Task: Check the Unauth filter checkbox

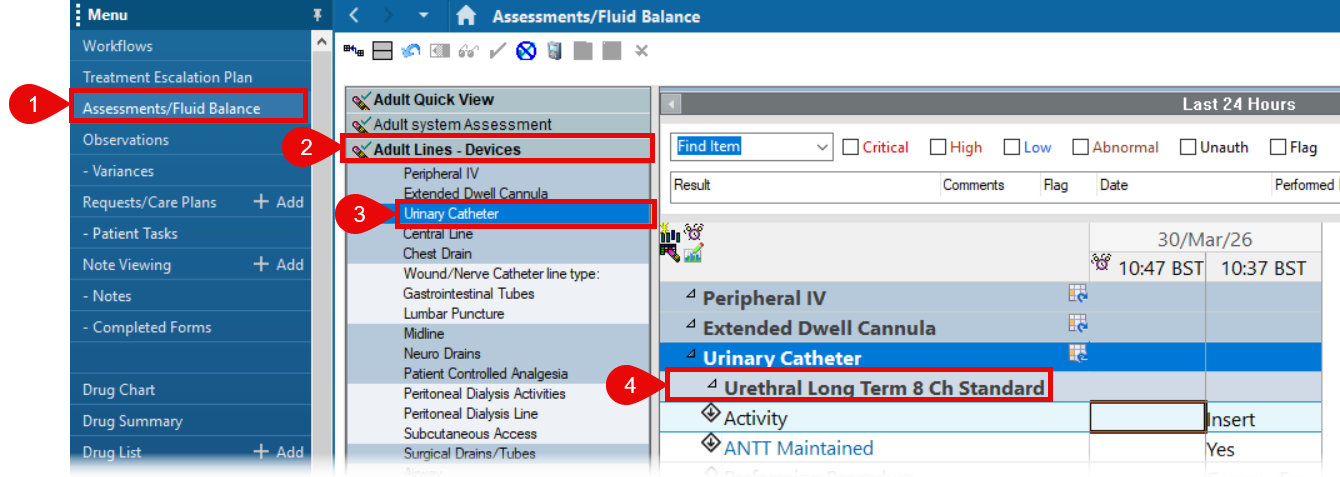Action: point(1188,147)
